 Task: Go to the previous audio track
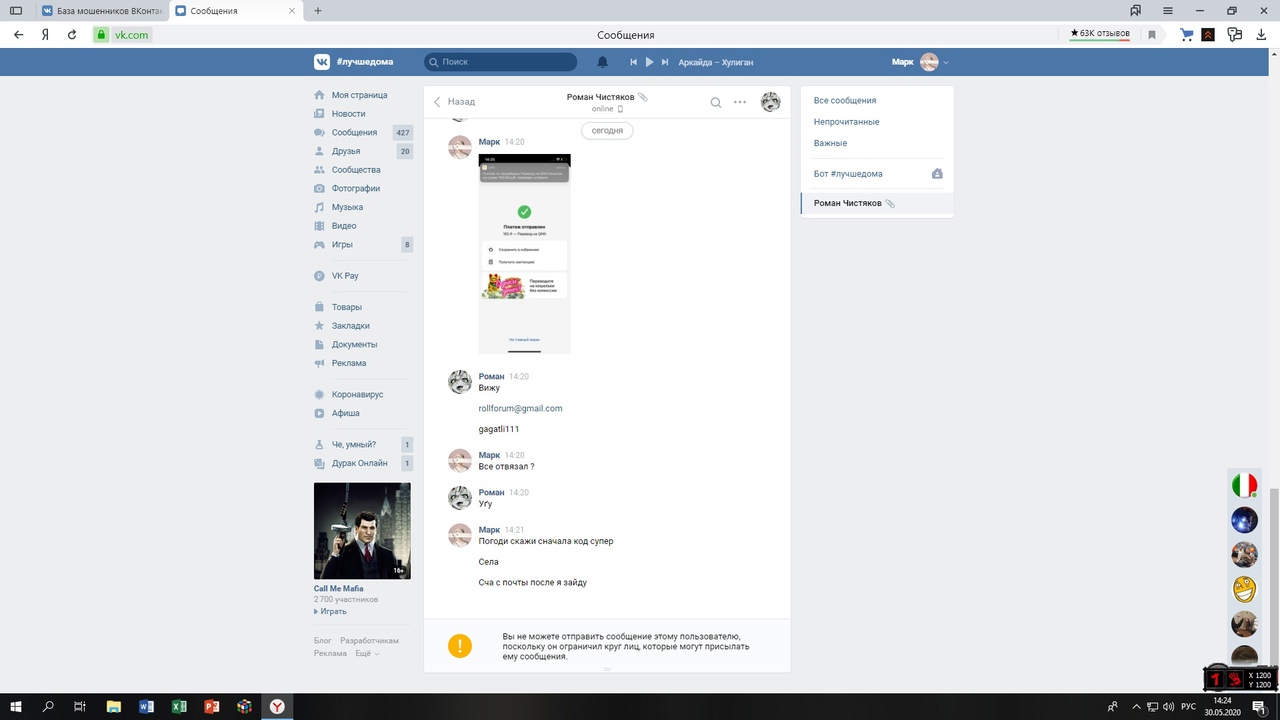point(633,62)
